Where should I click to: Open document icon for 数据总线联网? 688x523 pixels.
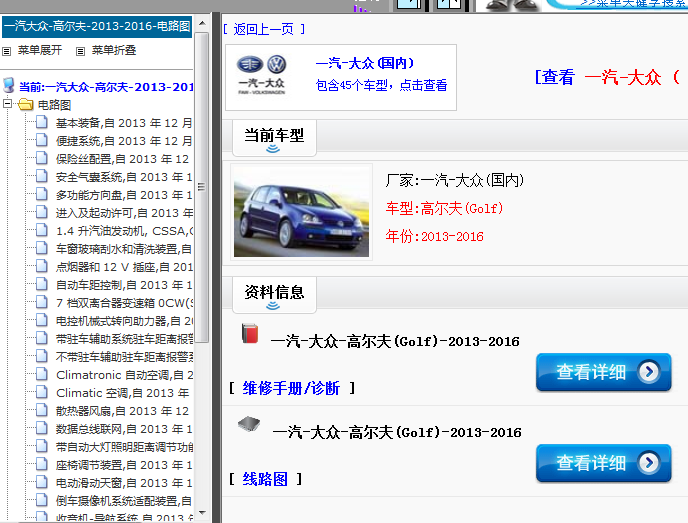(42, 427)
